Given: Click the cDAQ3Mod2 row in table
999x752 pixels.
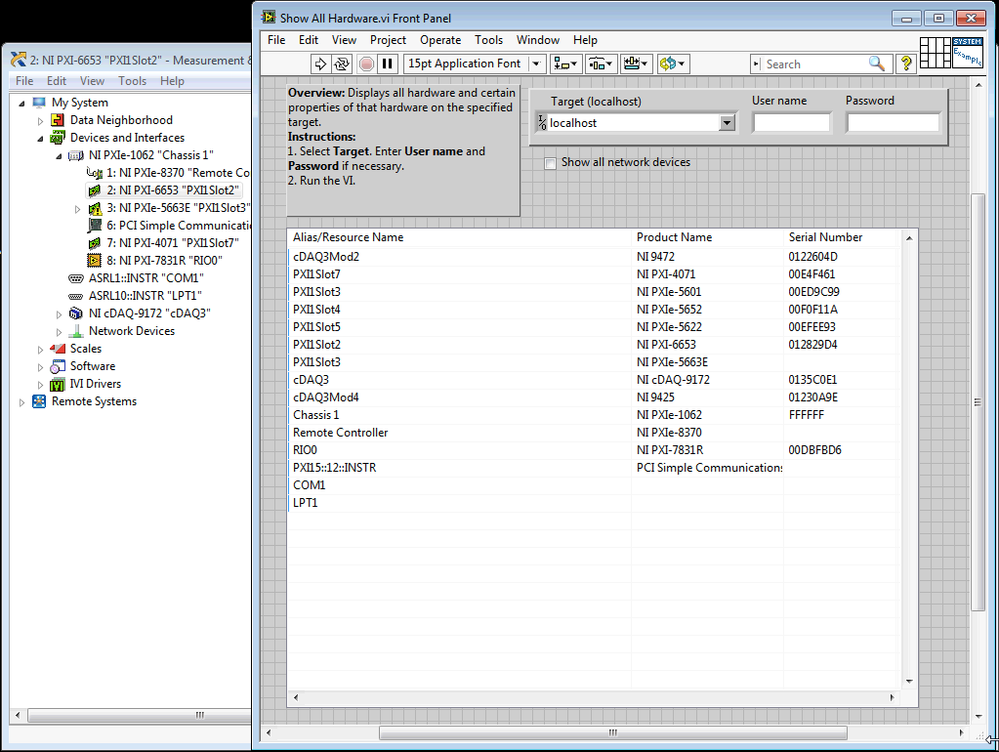Looking at the screenshot, I should [593, 257].
